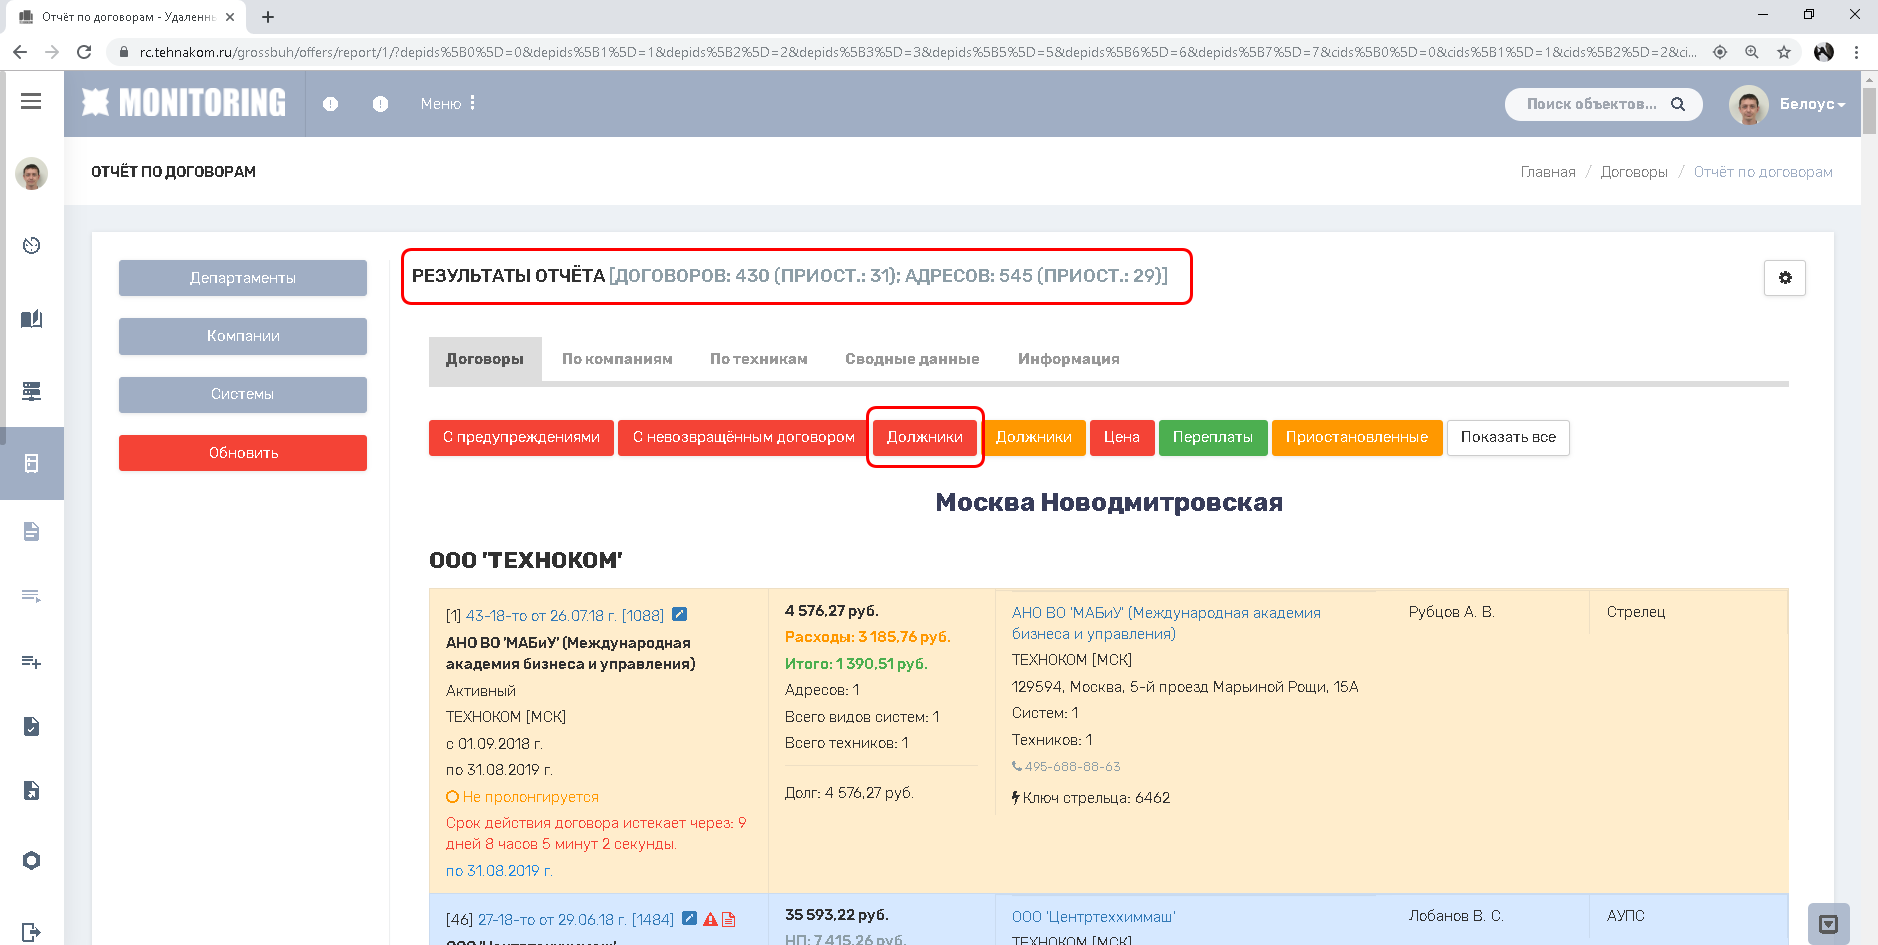1878x945 pixels.
Task: Open the browser zoom magnifier icon
Action: coord(1752,52)
